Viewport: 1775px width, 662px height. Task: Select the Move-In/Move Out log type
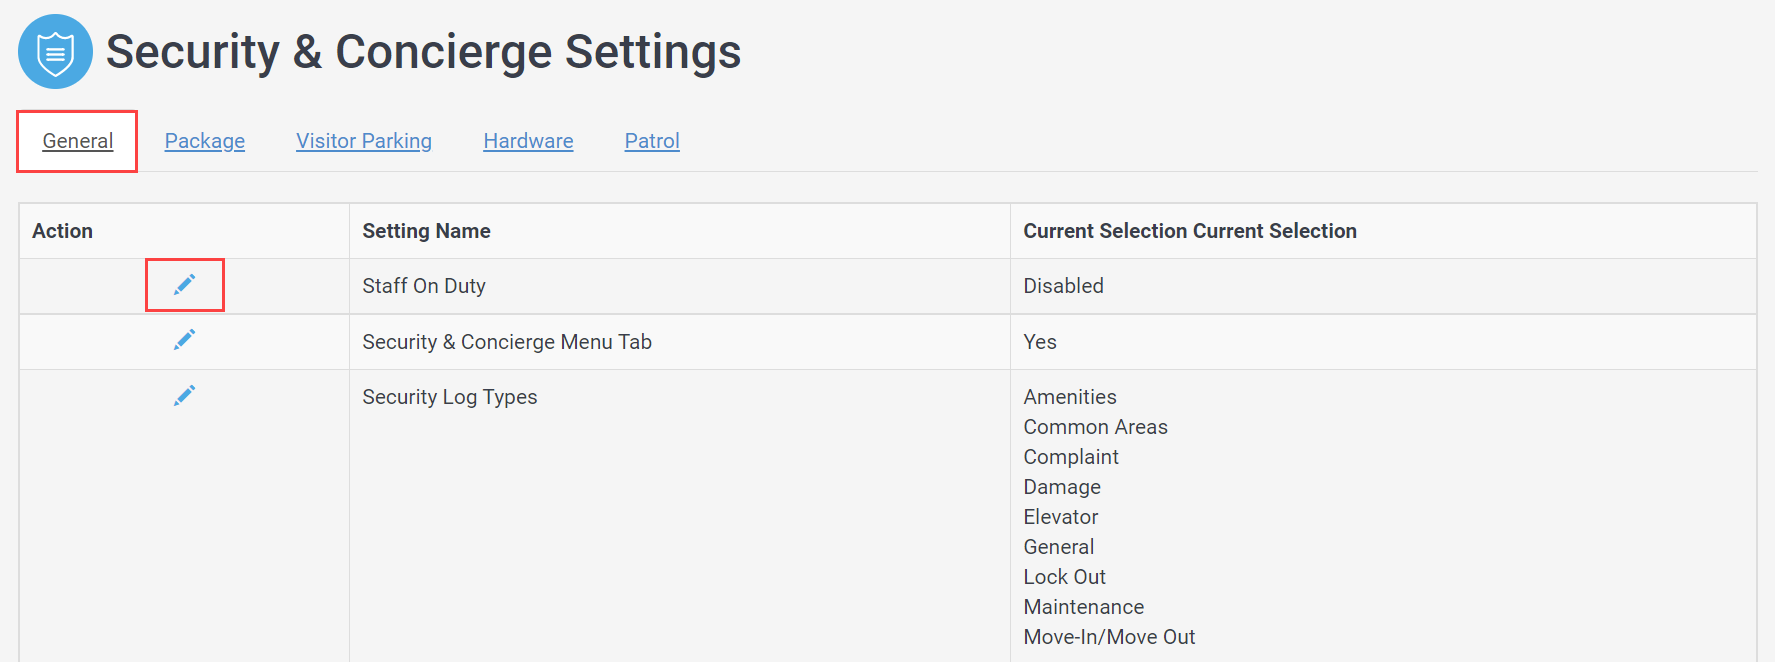1109,637
